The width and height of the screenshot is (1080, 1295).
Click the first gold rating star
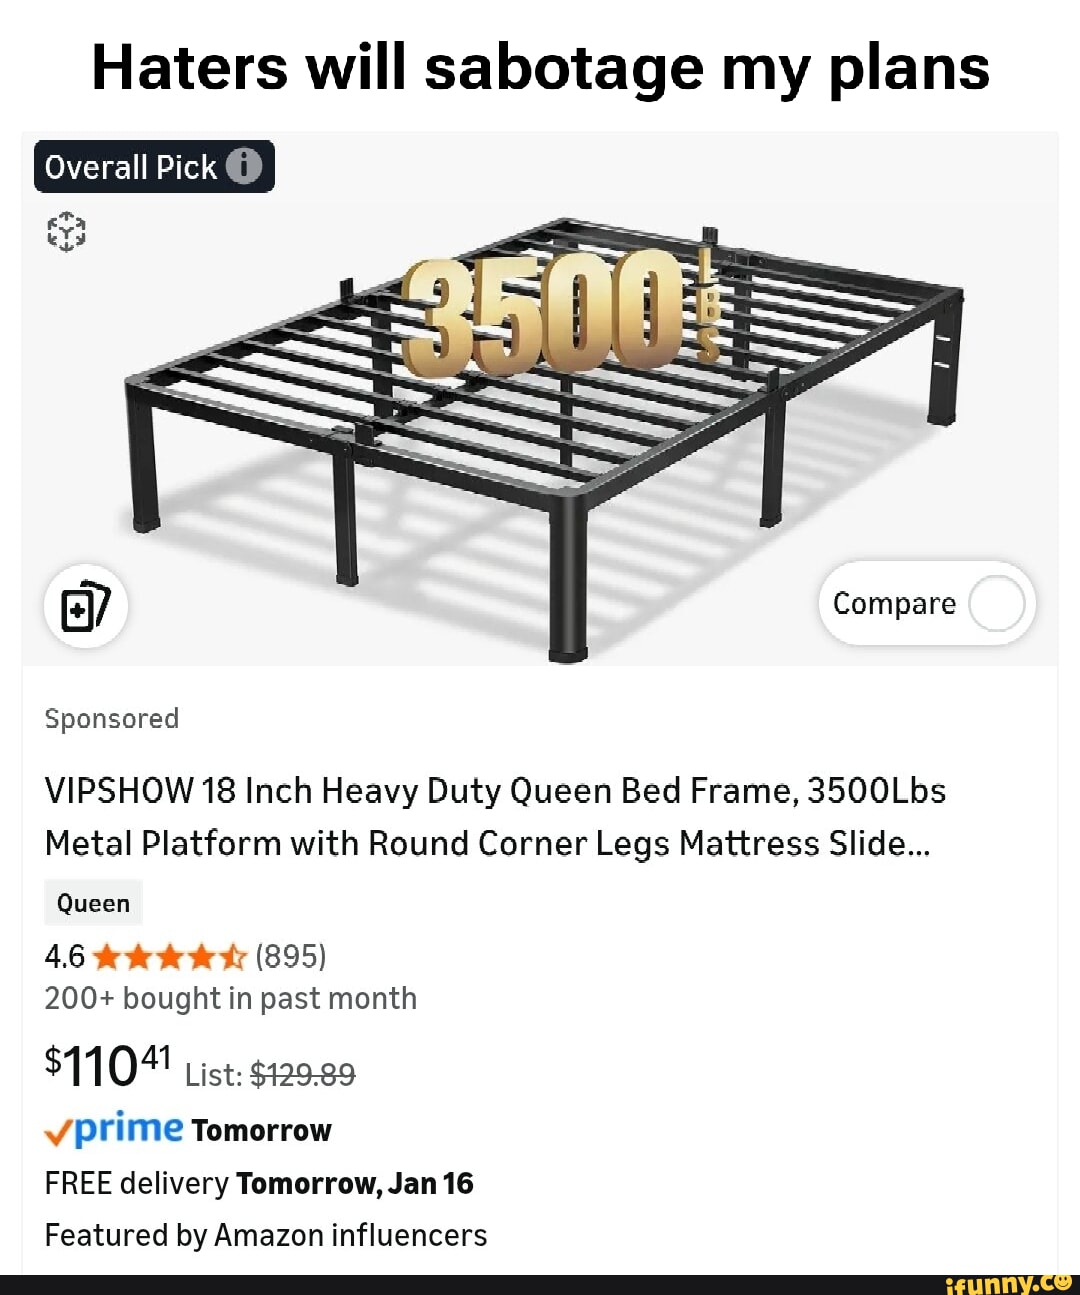click(x=107, y=956)
